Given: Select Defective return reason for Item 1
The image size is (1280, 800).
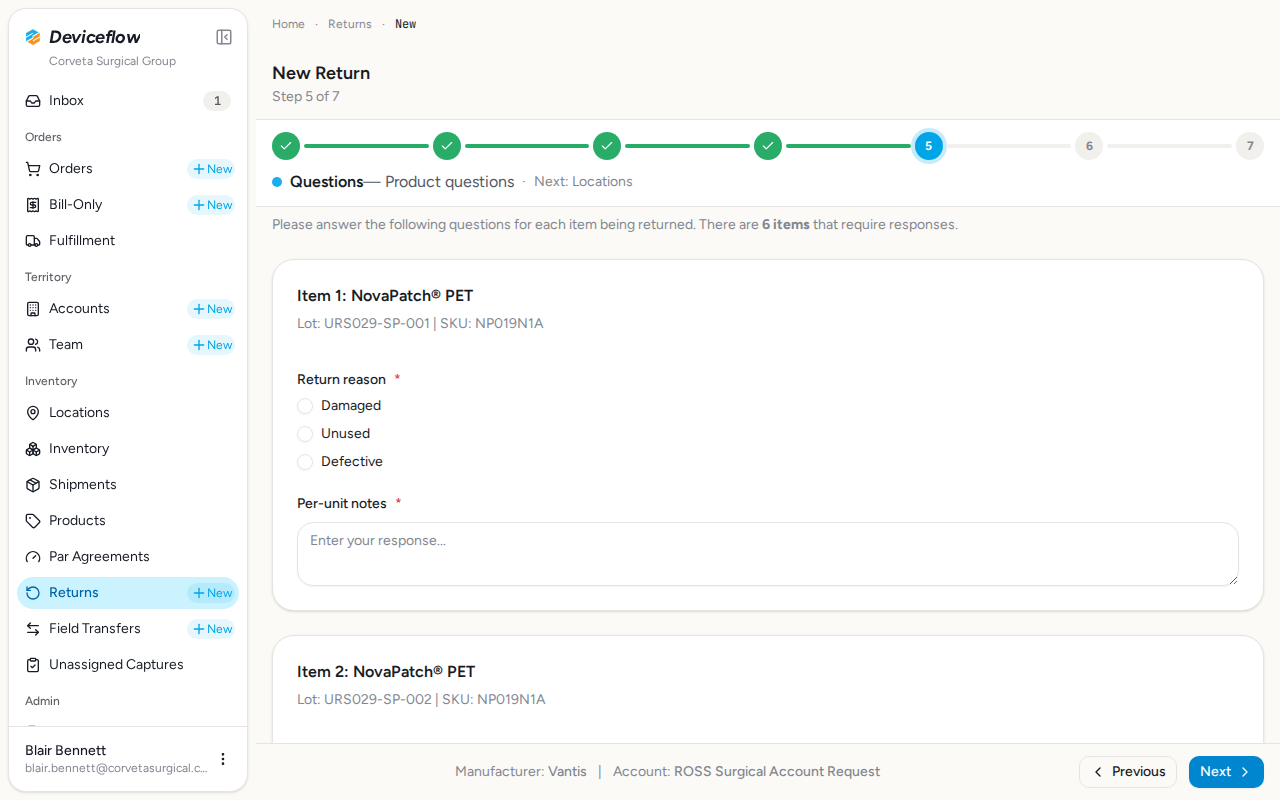Looking at the screenshot, I should pos(305,462).
